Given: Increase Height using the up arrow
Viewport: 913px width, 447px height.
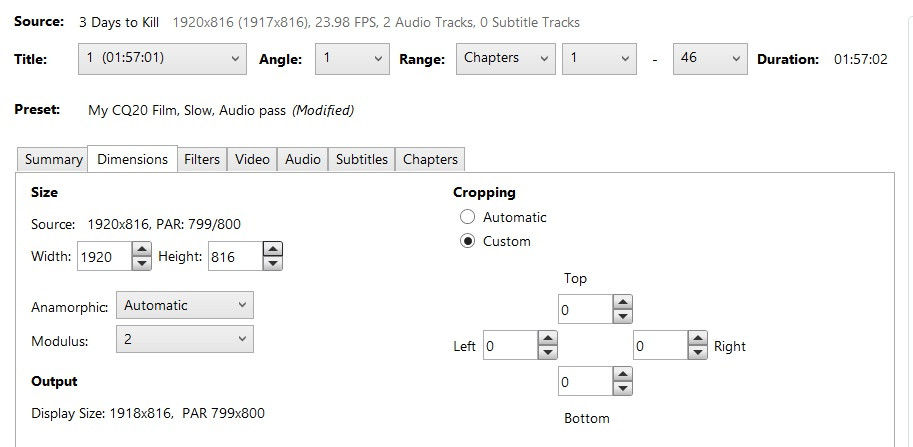Looking at the screenshot, I should coord(273,250).
